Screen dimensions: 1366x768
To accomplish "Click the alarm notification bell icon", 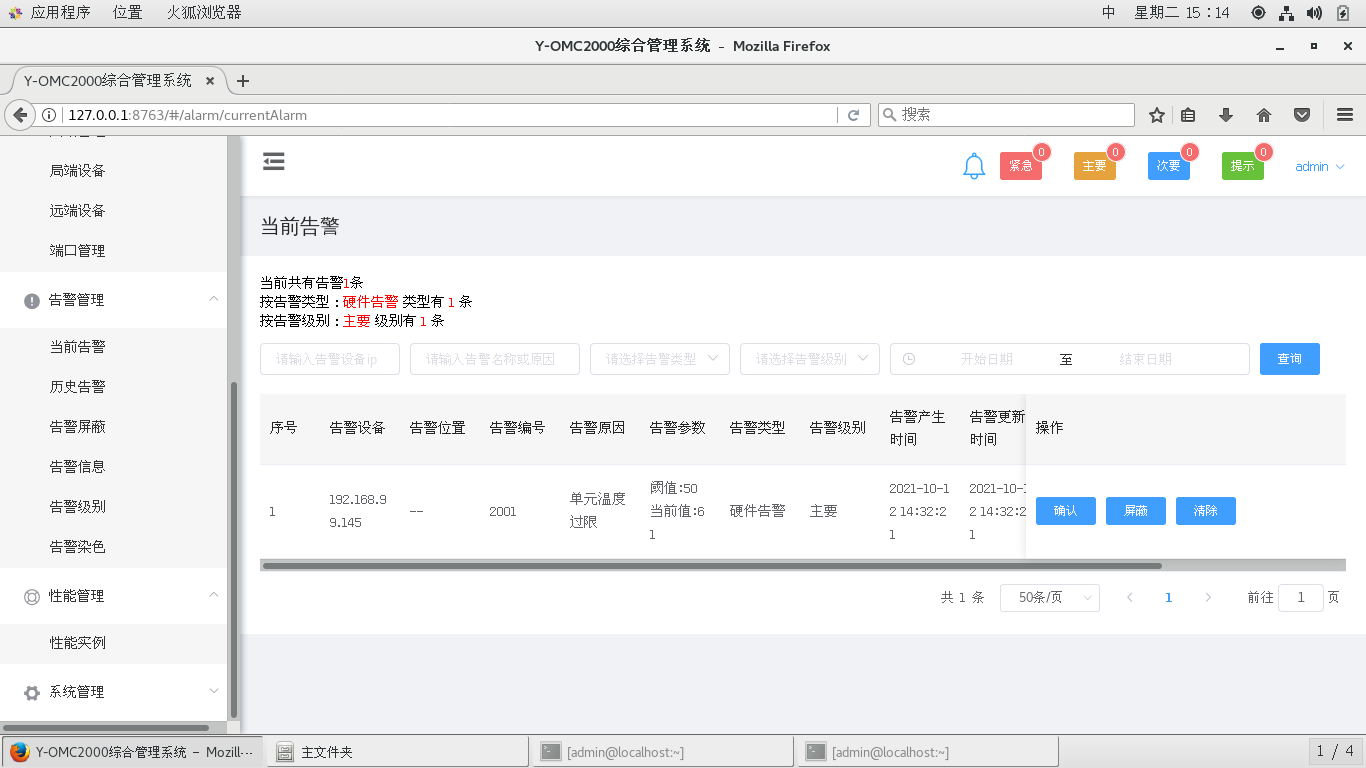I will pos(974,167).
